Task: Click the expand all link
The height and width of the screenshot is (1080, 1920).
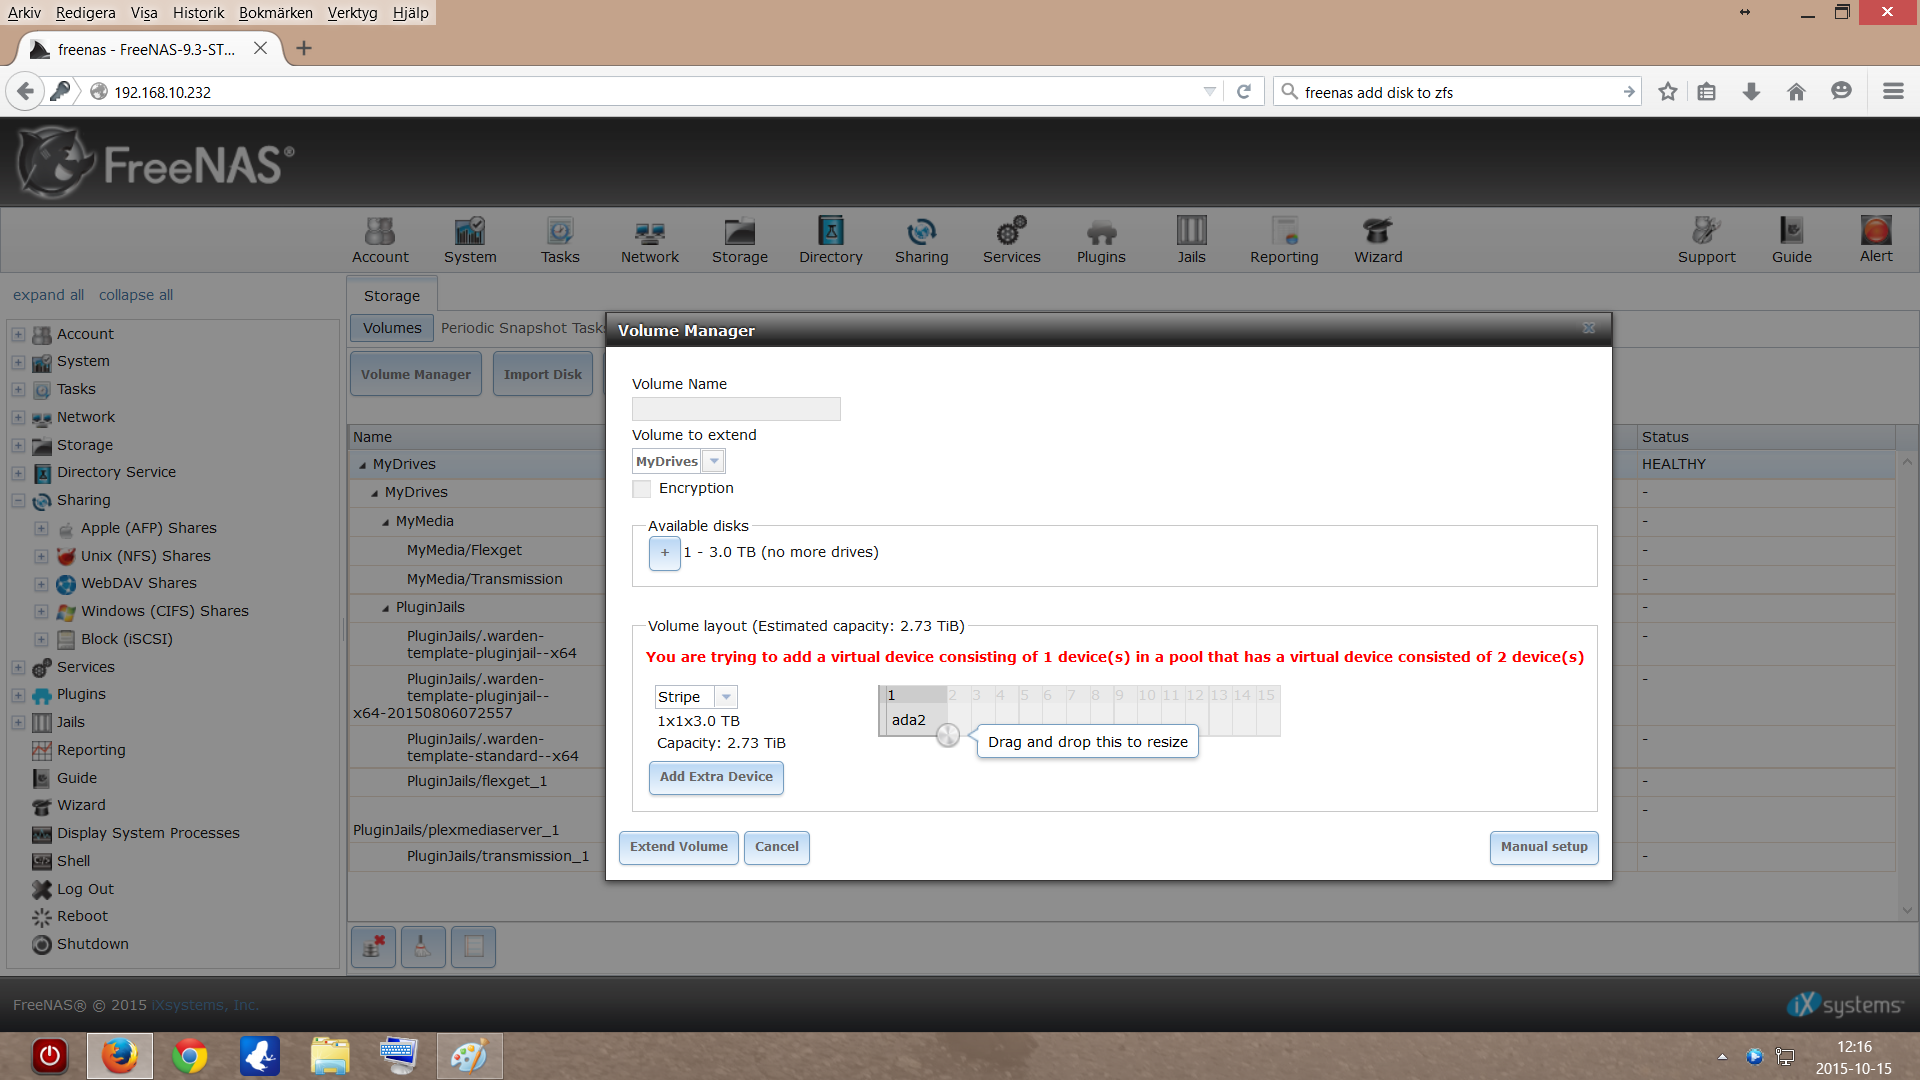Action: [x=48, y=295]
